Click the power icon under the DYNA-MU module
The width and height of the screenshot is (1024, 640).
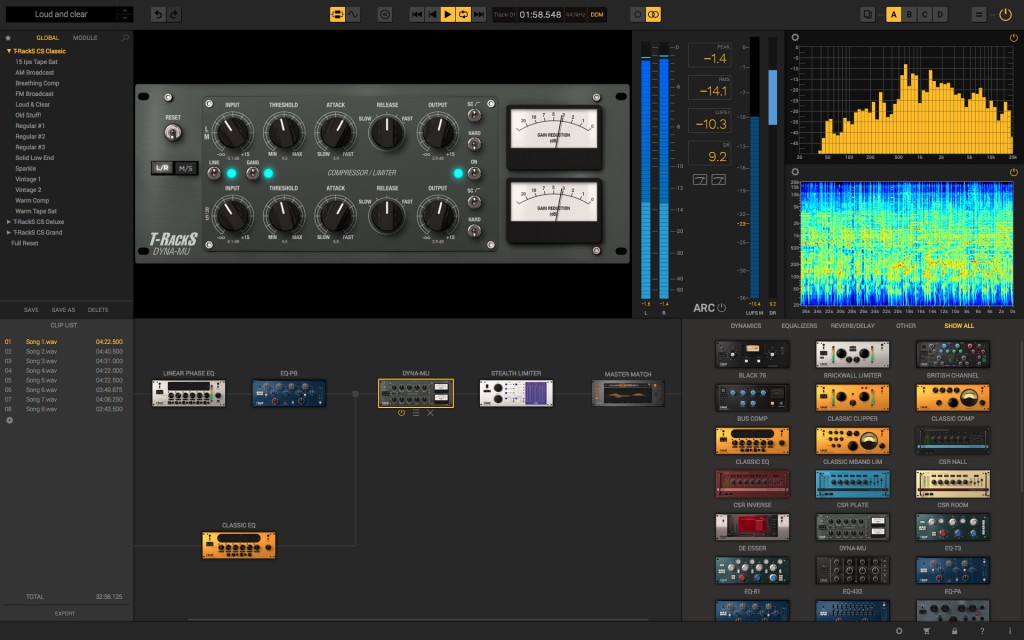point(401,413)
